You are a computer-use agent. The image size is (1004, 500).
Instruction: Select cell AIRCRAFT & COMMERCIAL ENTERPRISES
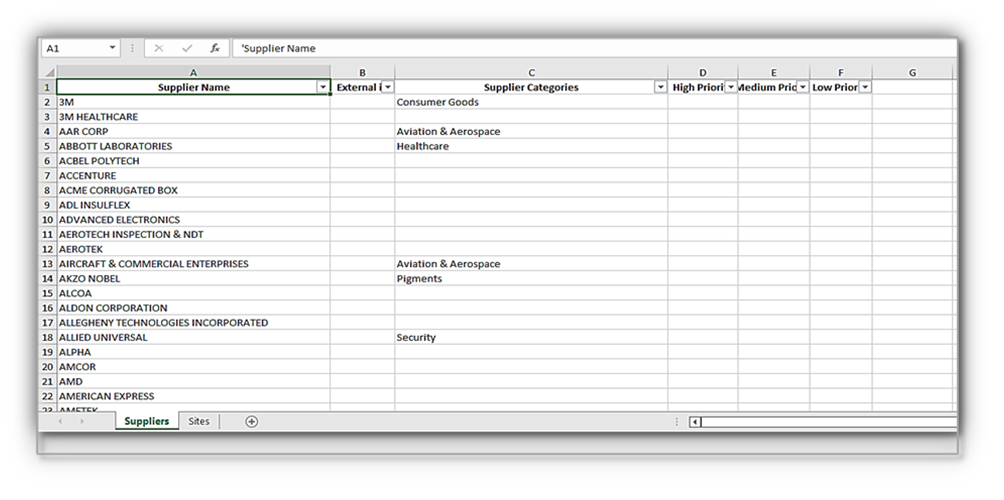pyautogui.click(x=193, y=264)
